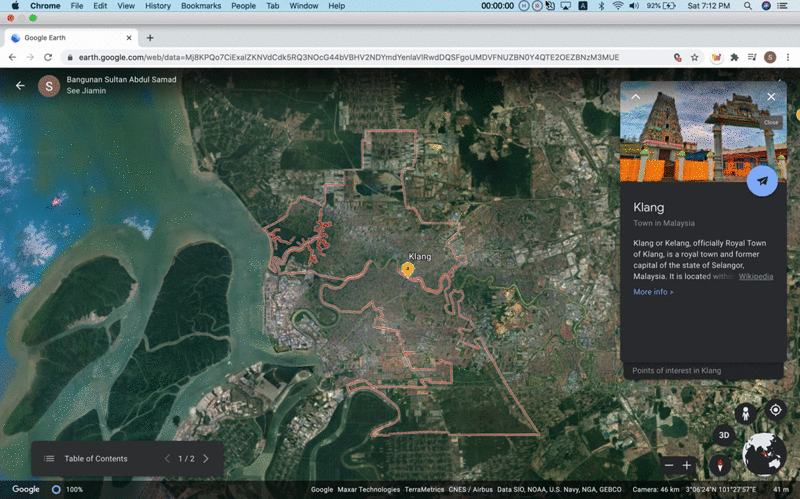Click the Klang temple photo
Image resolution: width=800 pixels, height=499 pixels.
pyautogui.click(x=703, y=131)
